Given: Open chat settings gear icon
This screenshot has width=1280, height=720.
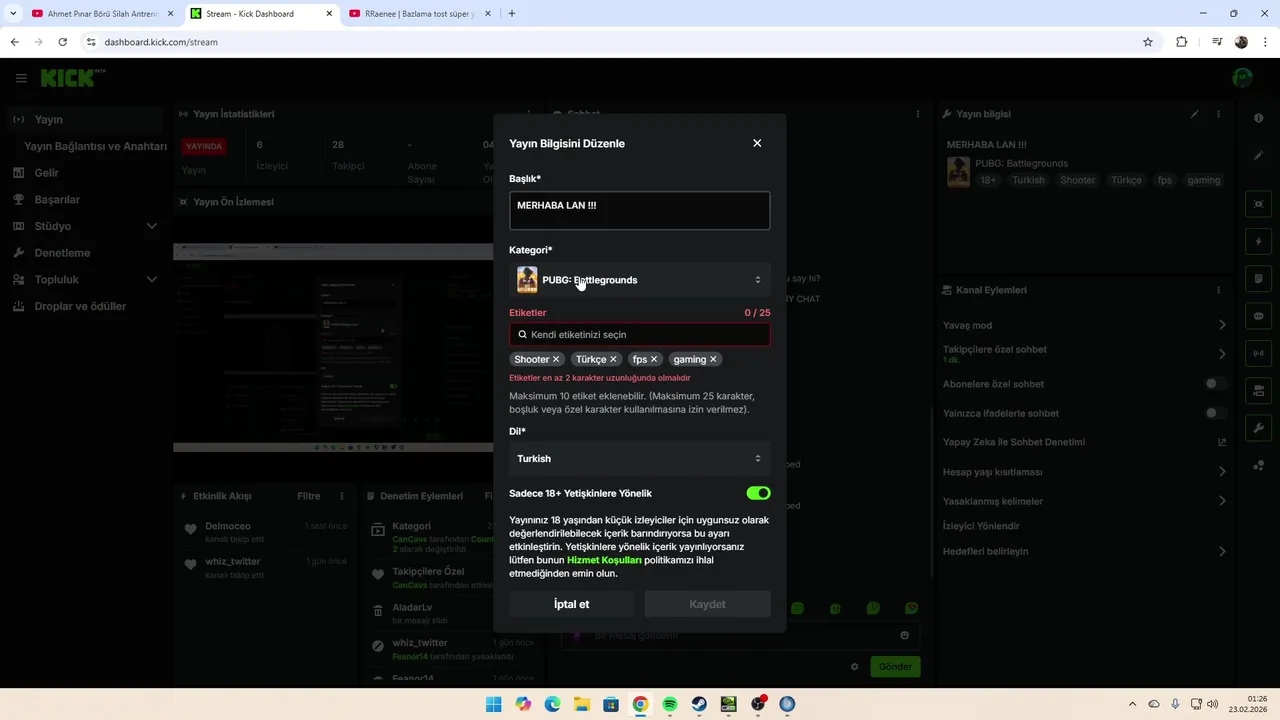Looking at the screenshot, I should tap(854, 667).
